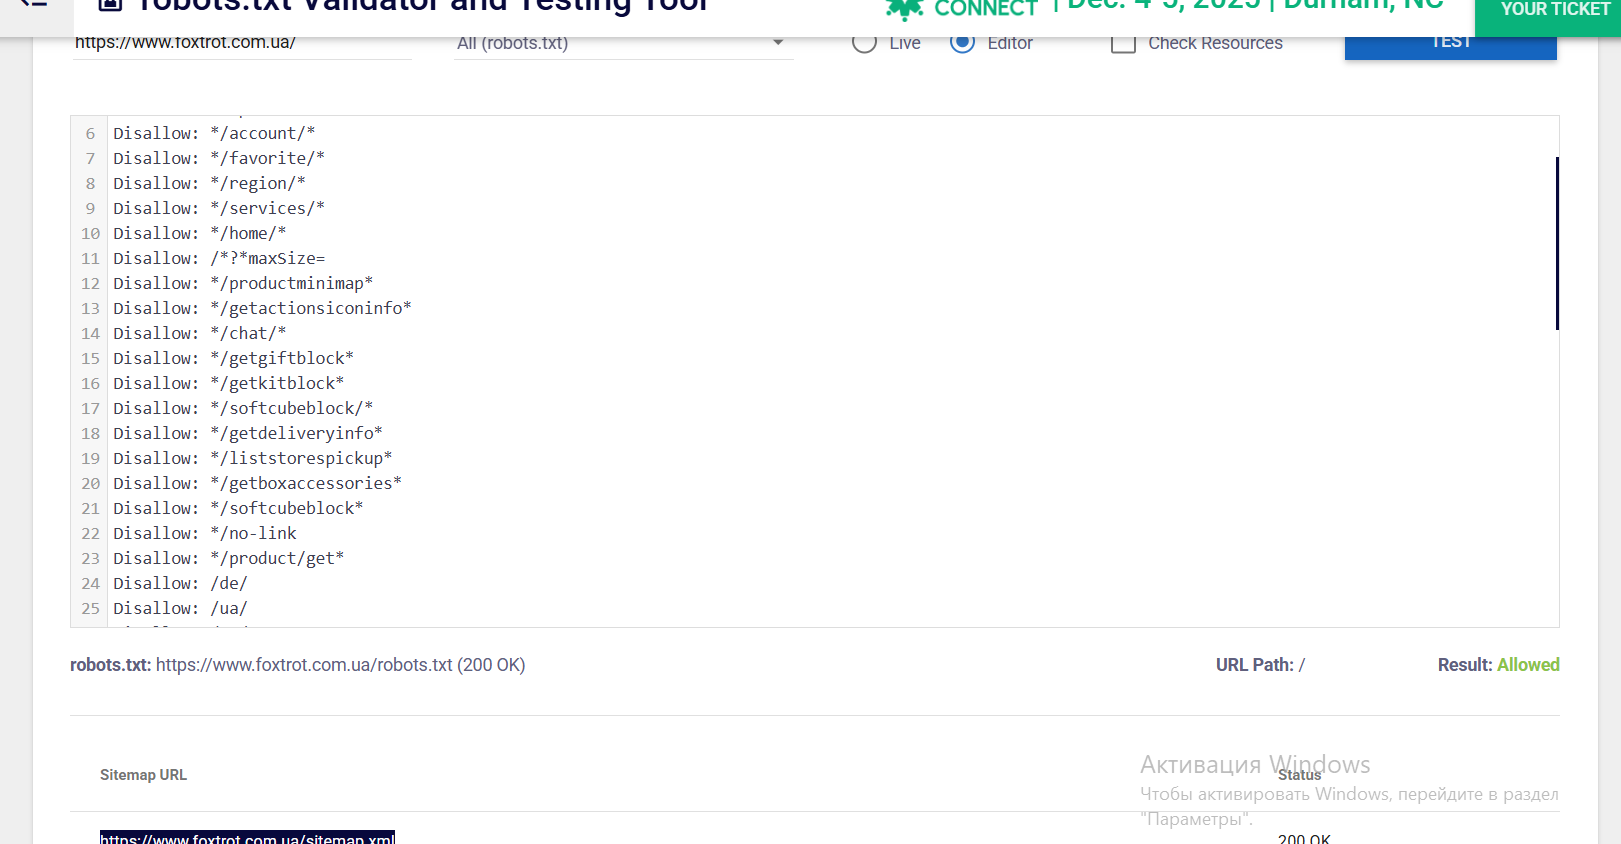This screenshot has height=844, width=1621.
Task: Open the sitemap.xml URL link
Action: point(247,838)
